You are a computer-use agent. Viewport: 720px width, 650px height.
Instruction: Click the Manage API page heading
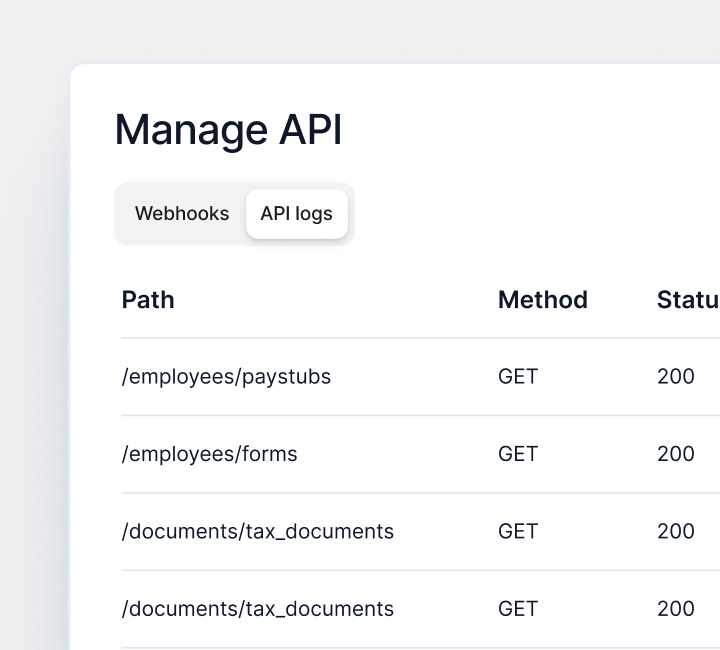pos(228,131)
